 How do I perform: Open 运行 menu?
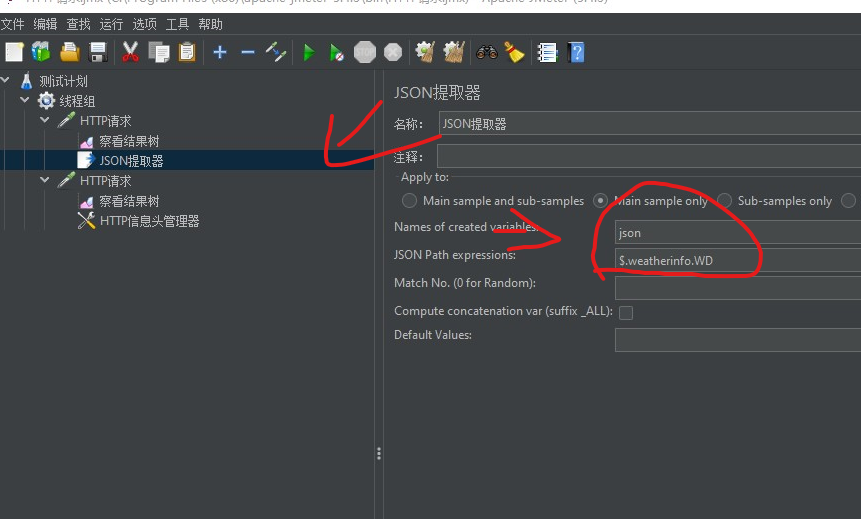pos(111,24)
